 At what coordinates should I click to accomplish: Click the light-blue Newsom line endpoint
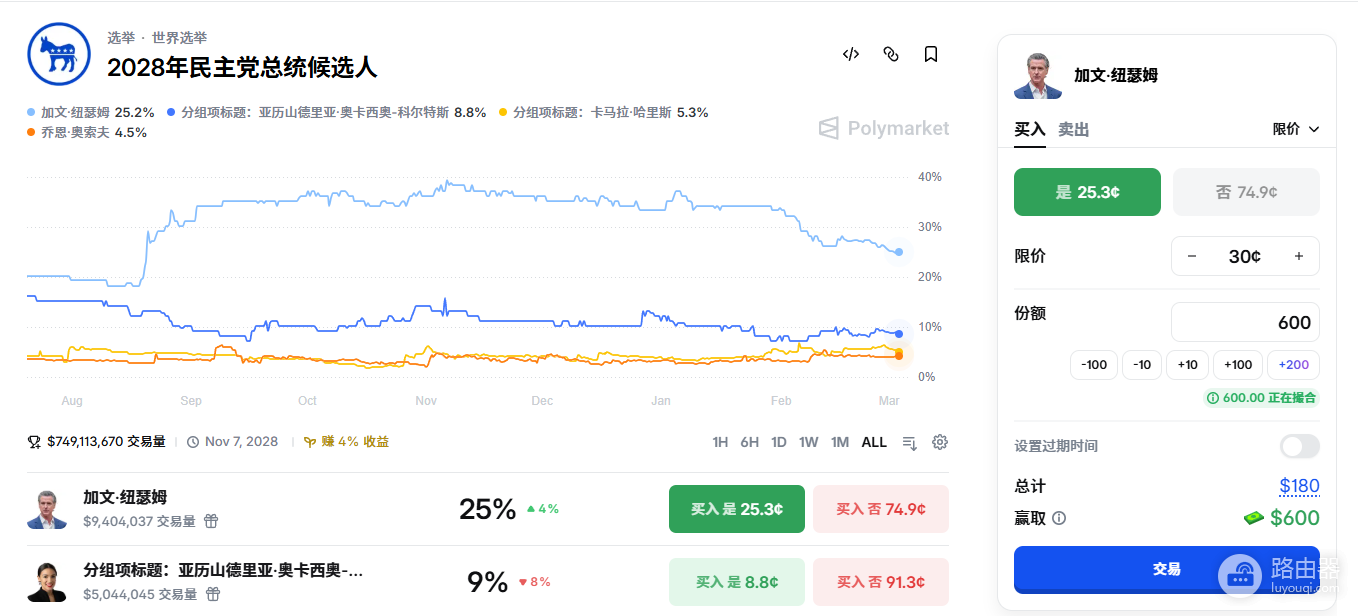click(x=899, y=252)
